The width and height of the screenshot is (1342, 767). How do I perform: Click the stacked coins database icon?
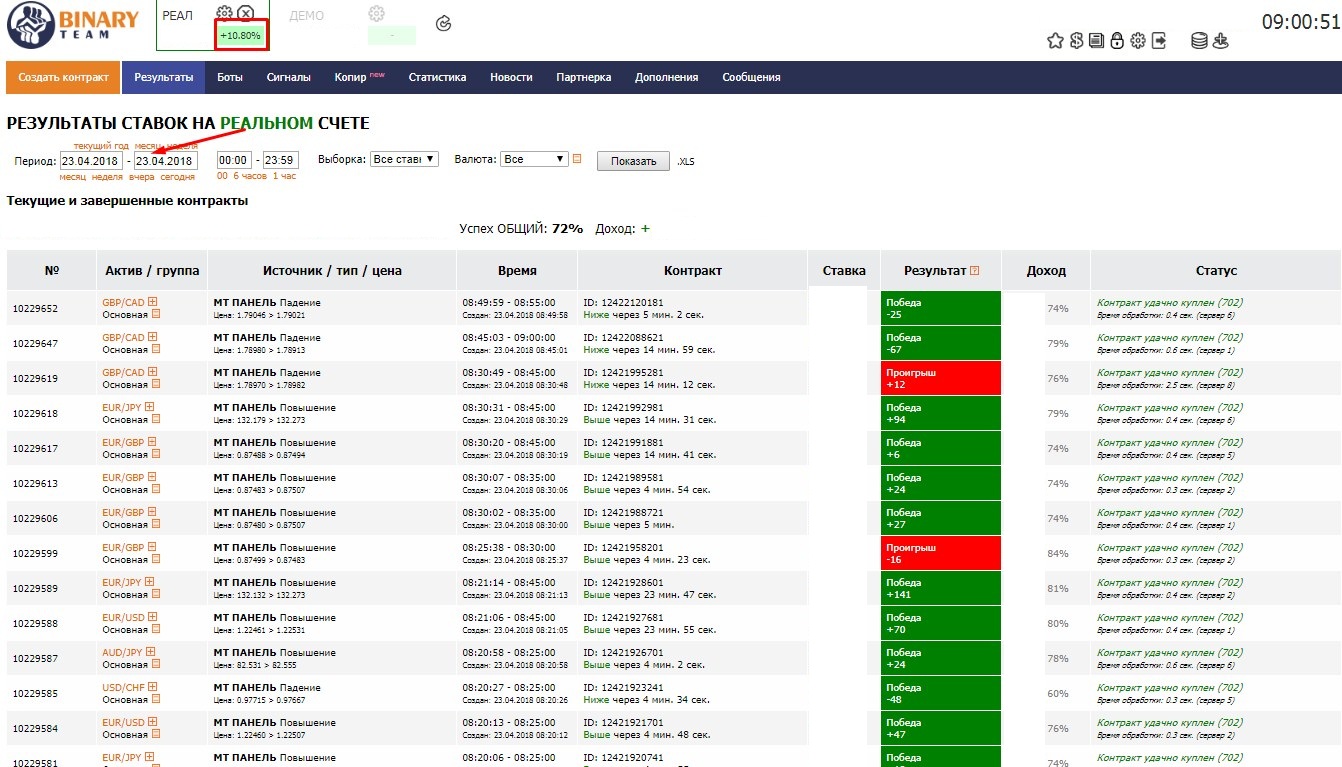pos(1199,41)
